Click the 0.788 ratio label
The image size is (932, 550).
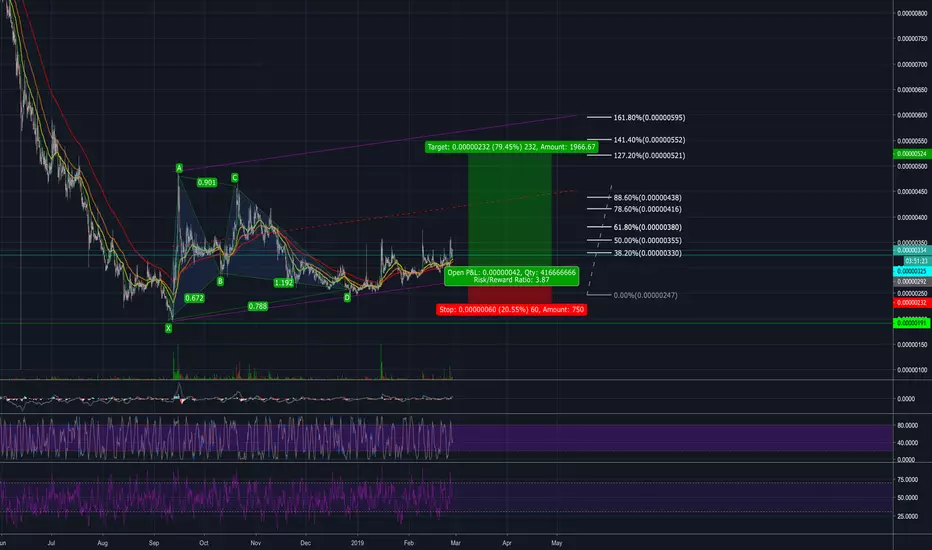point(257,306)
